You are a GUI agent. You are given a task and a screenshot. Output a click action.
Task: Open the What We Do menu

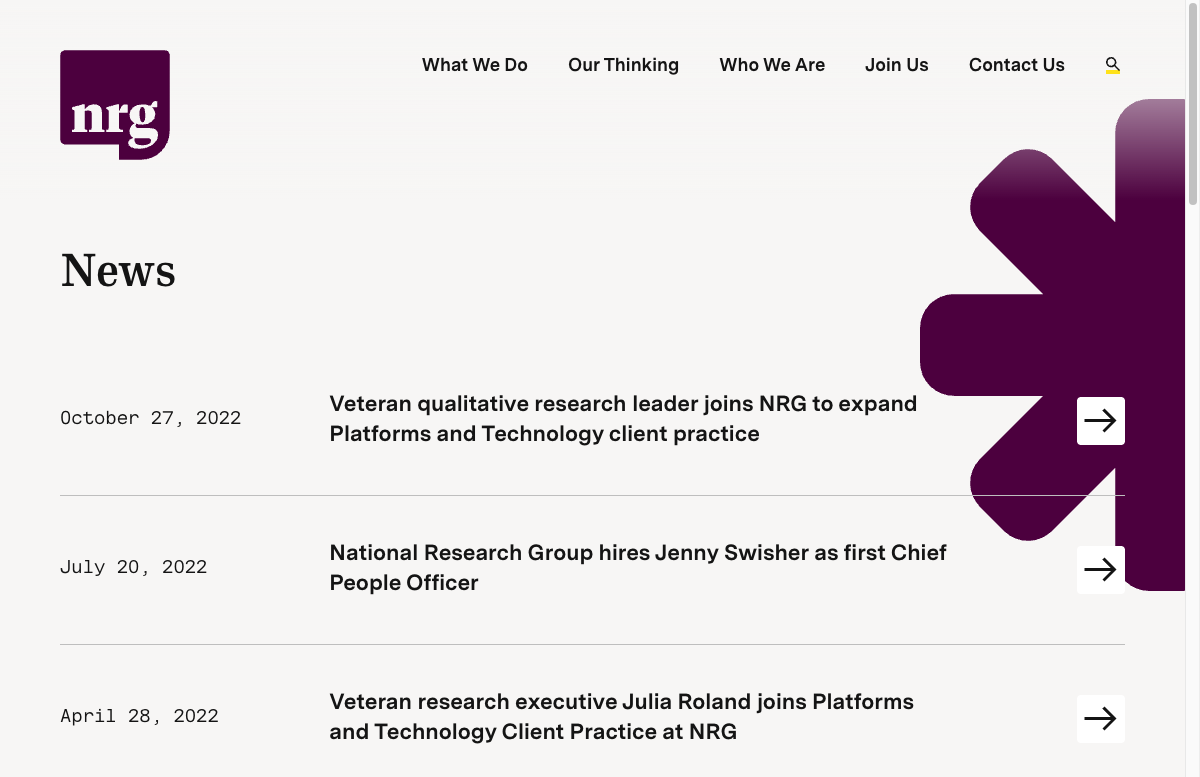pyautogui.click(x=474, y=65)
